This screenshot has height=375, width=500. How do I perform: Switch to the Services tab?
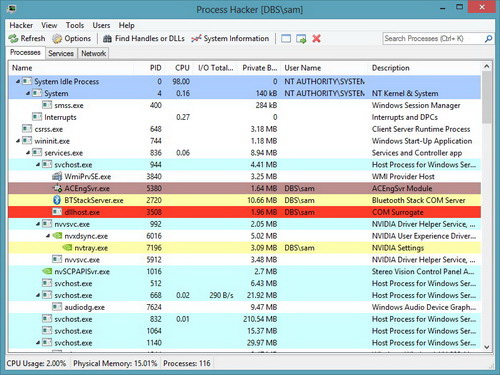[61, 53]
